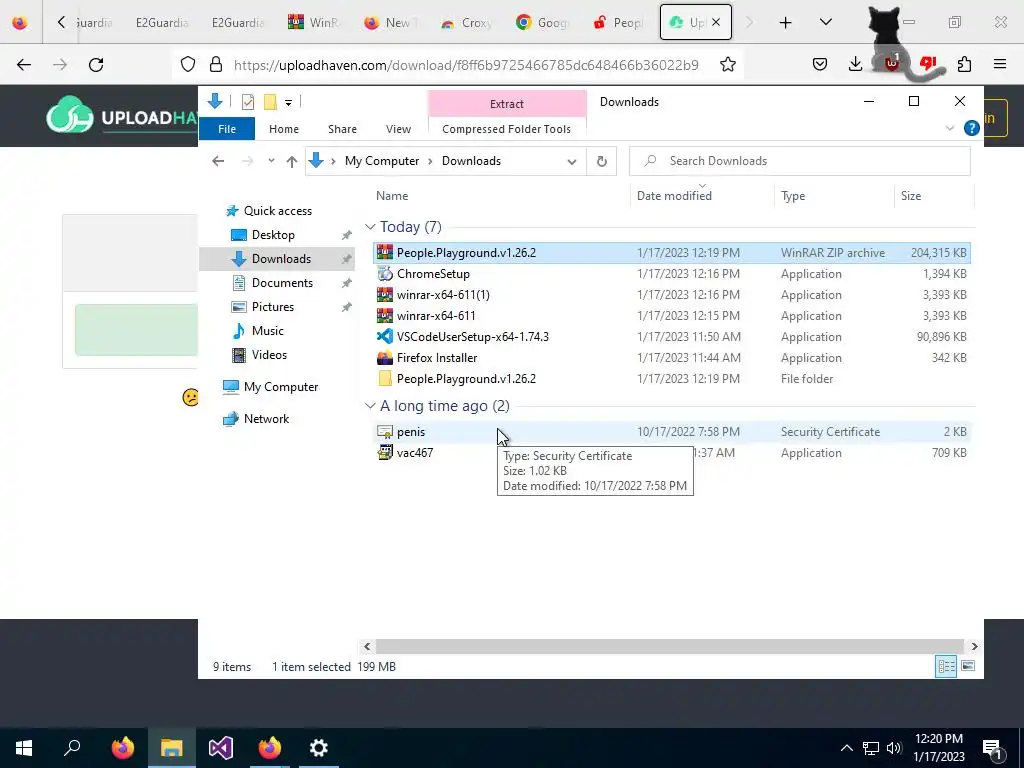Open the Firefox Extensions puzzle icon
The image size is (1024, 768).
tap(964, 65)
